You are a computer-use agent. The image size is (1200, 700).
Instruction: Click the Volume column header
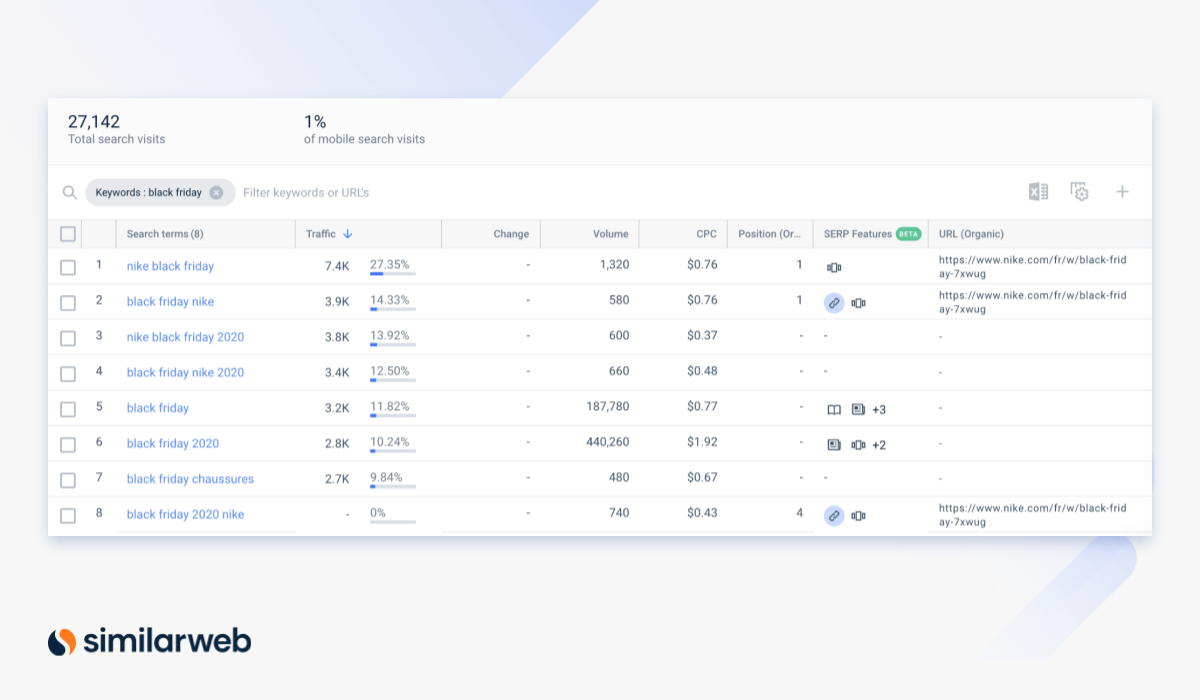610,234
